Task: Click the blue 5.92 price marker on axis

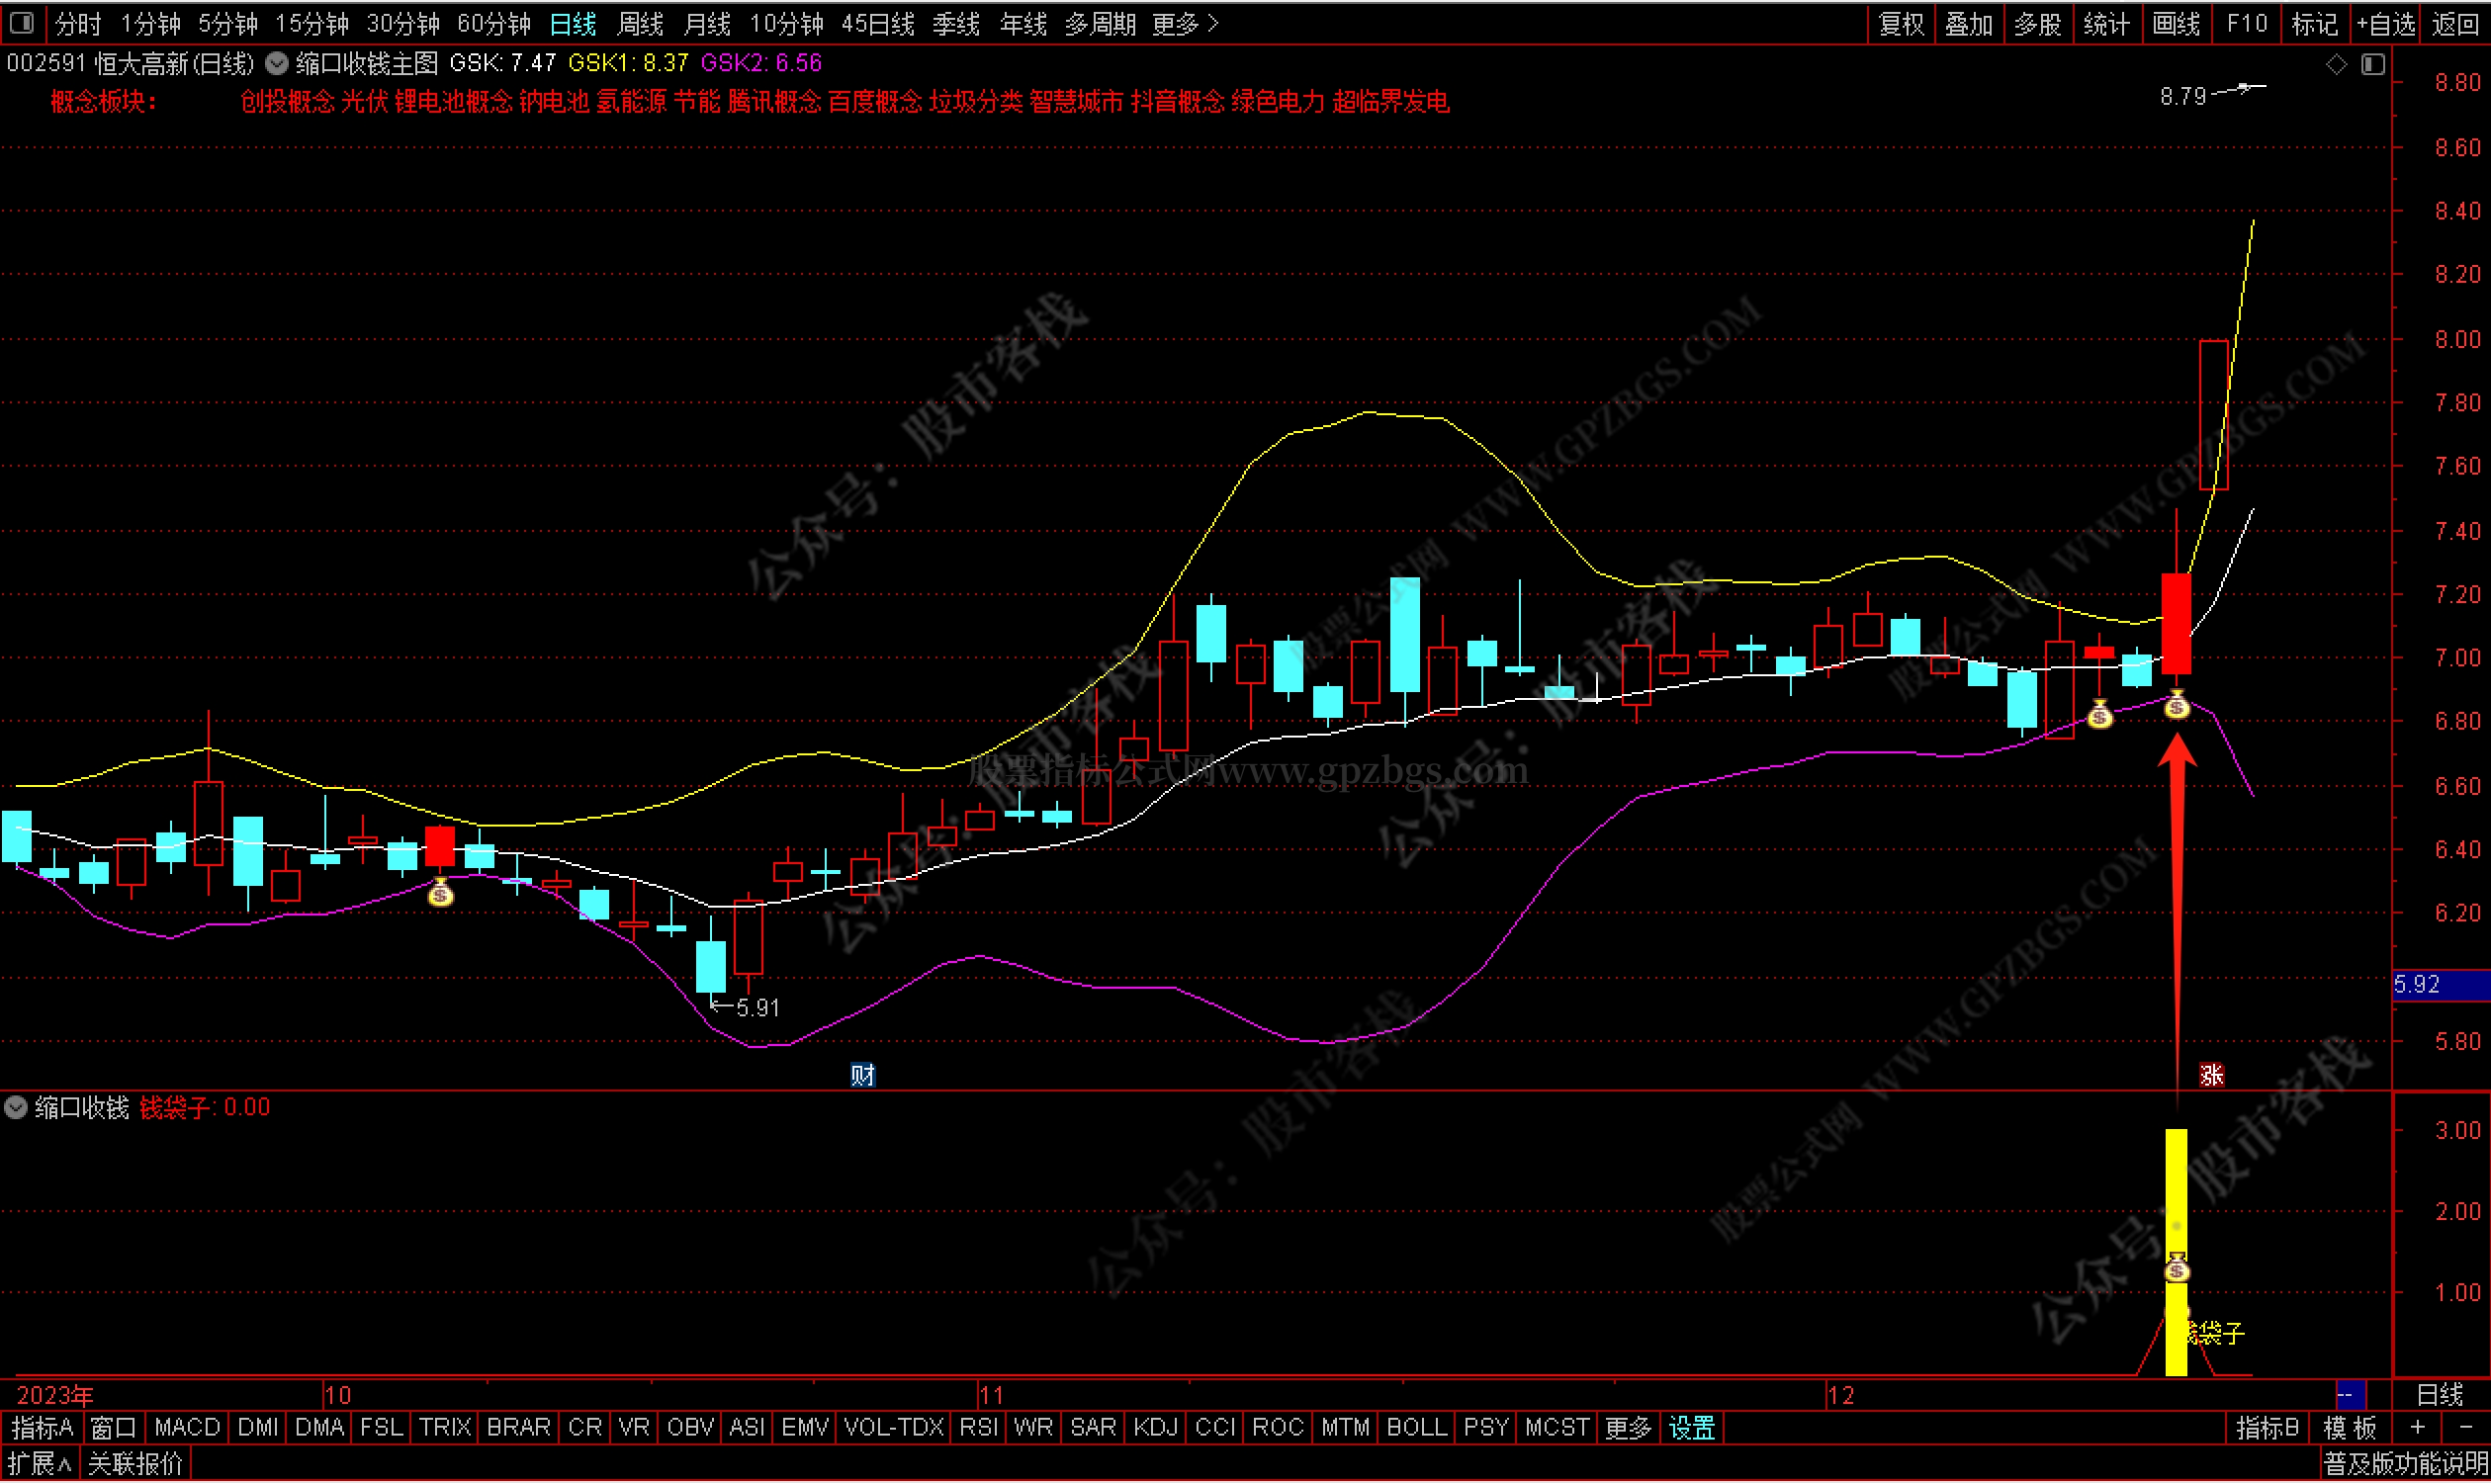Action: point(2440,986)
